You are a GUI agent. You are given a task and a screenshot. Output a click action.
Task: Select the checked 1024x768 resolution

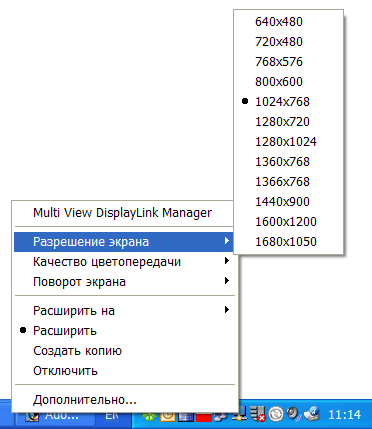tap(288, 102)
